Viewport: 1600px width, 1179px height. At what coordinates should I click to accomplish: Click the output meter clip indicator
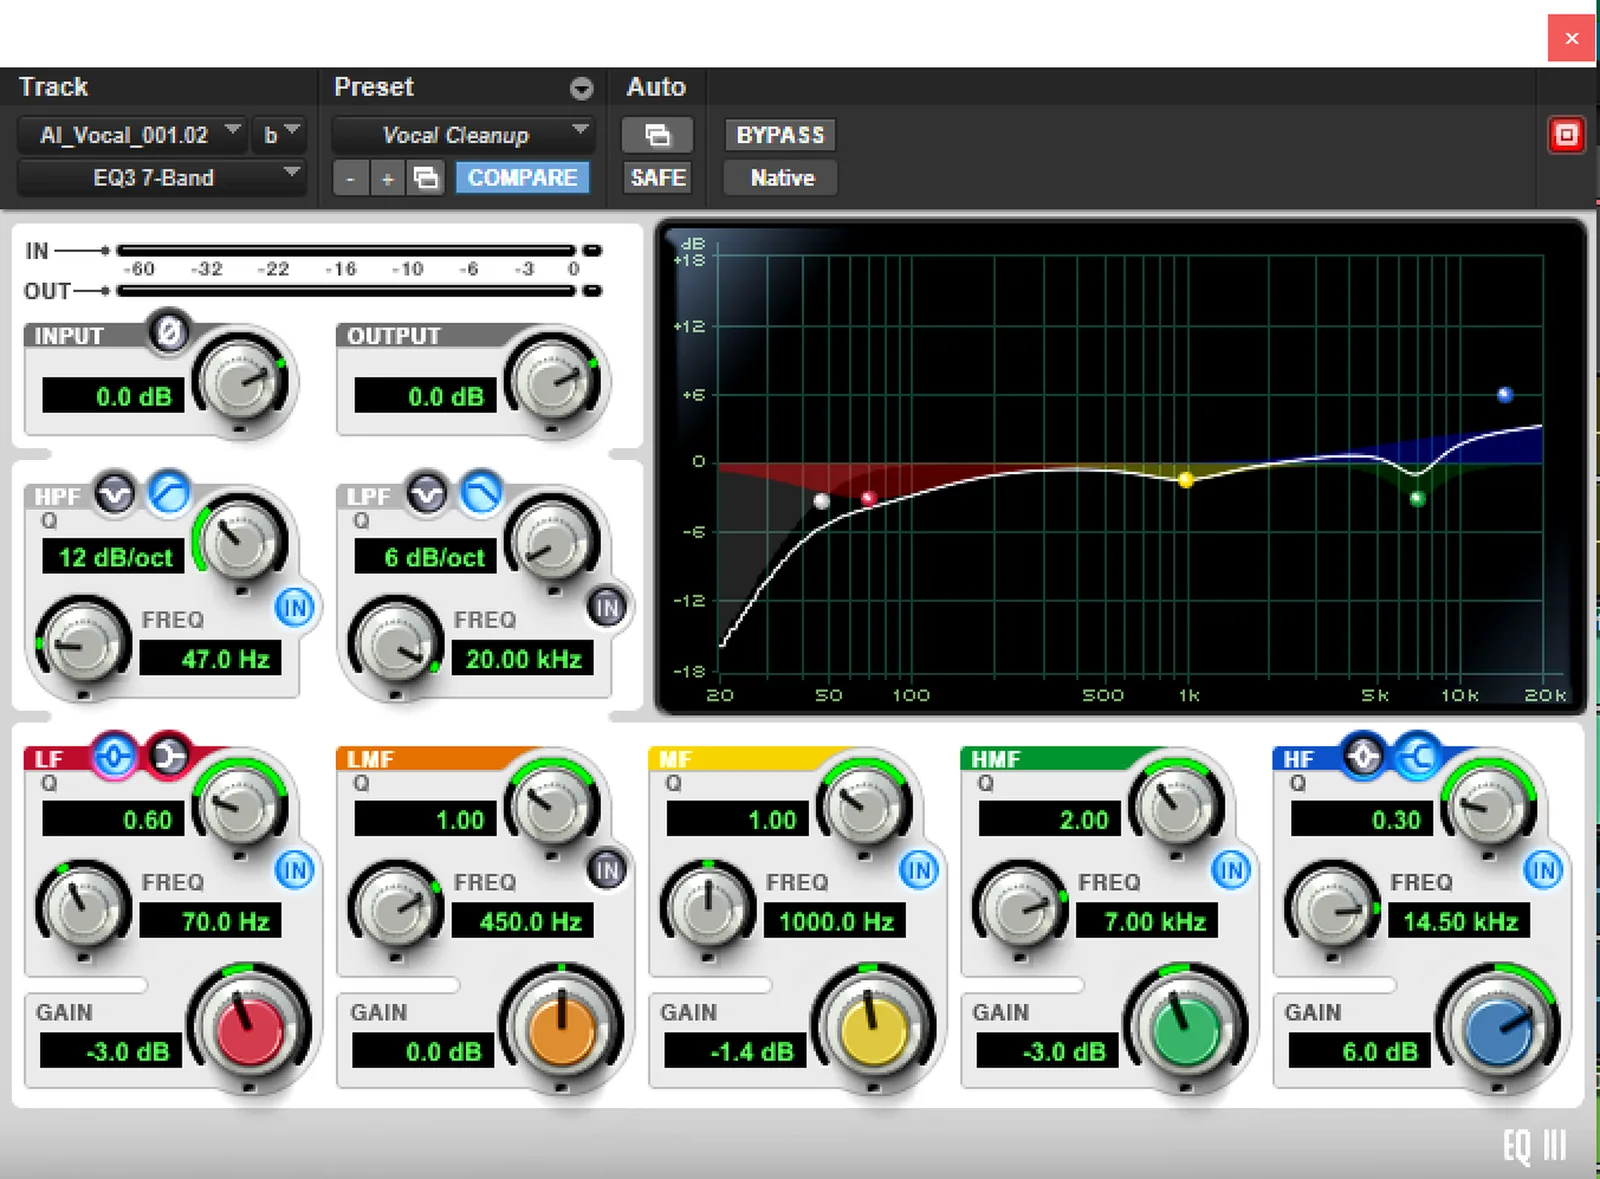coord(592,291)
